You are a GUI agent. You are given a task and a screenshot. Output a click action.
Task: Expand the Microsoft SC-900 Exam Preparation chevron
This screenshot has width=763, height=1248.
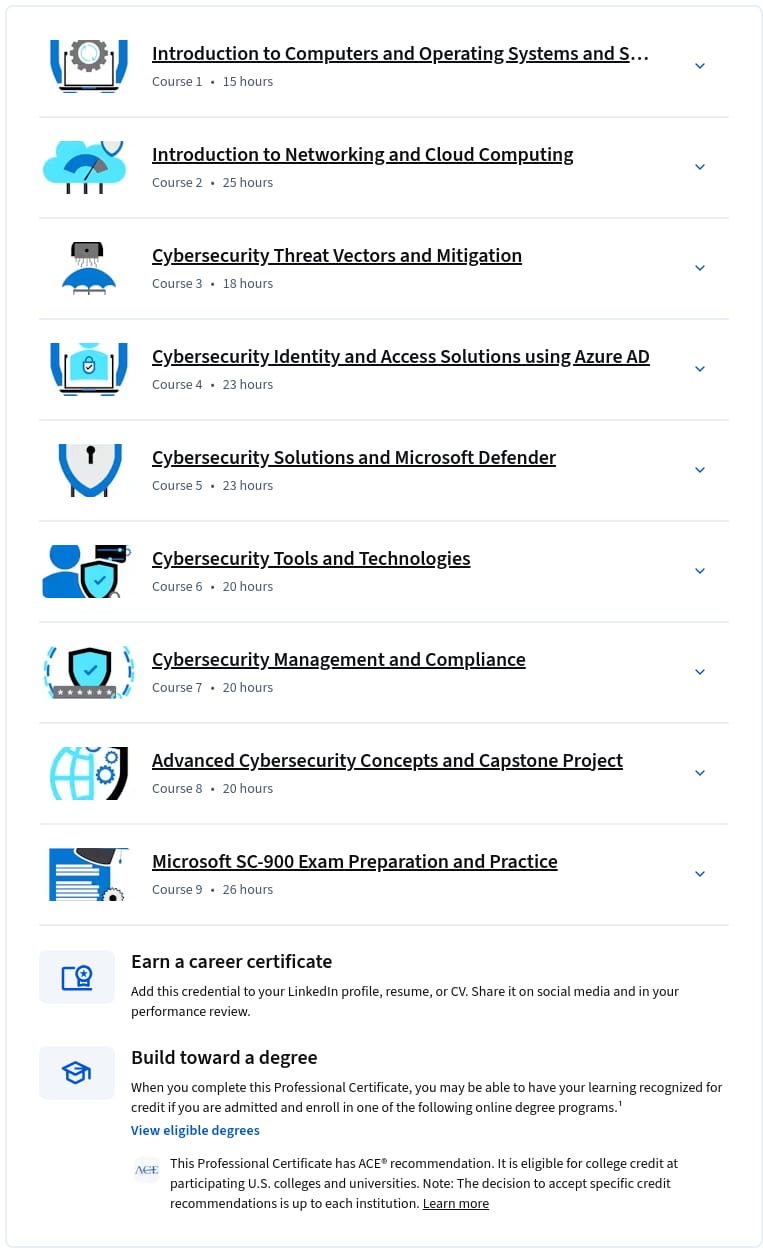pyautogui.click(x=700, y=874)
